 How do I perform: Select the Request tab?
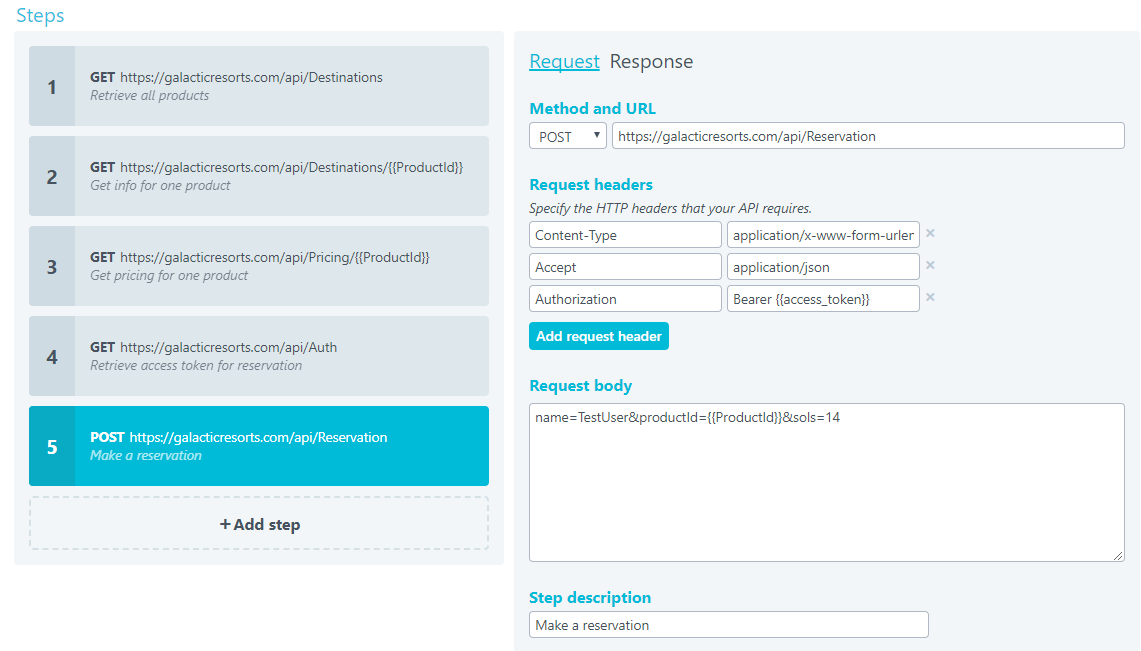click(564, 62)
